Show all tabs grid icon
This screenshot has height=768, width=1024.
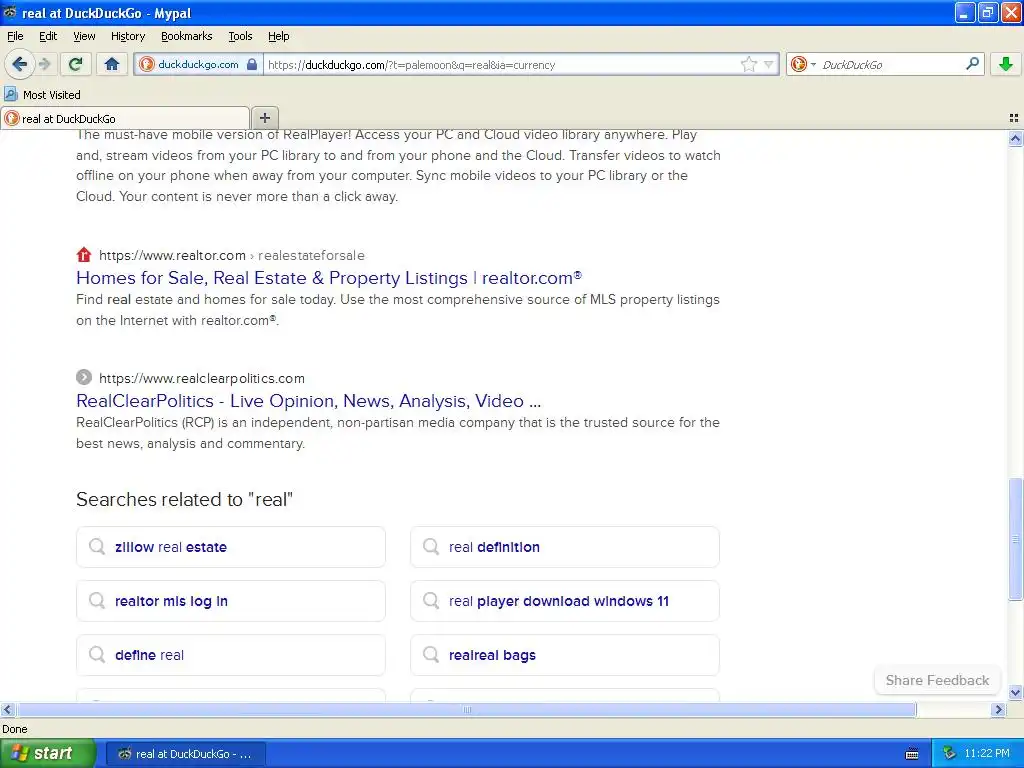click(x=1014, y=118)
